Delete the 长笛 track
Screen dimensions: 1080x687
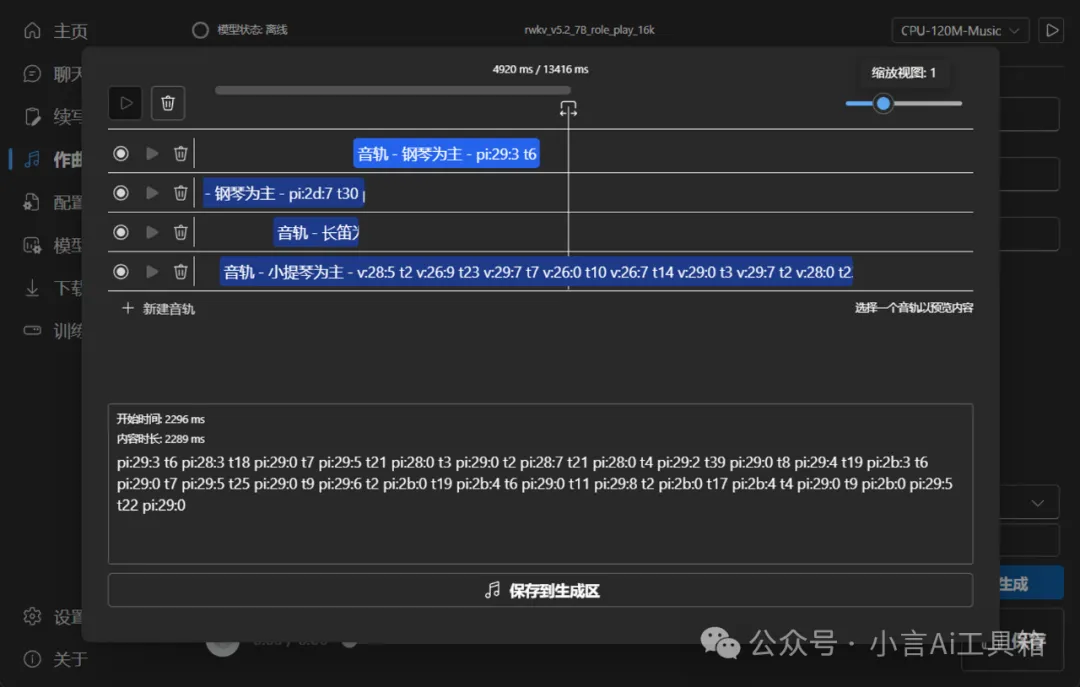[x=180, y=232]
